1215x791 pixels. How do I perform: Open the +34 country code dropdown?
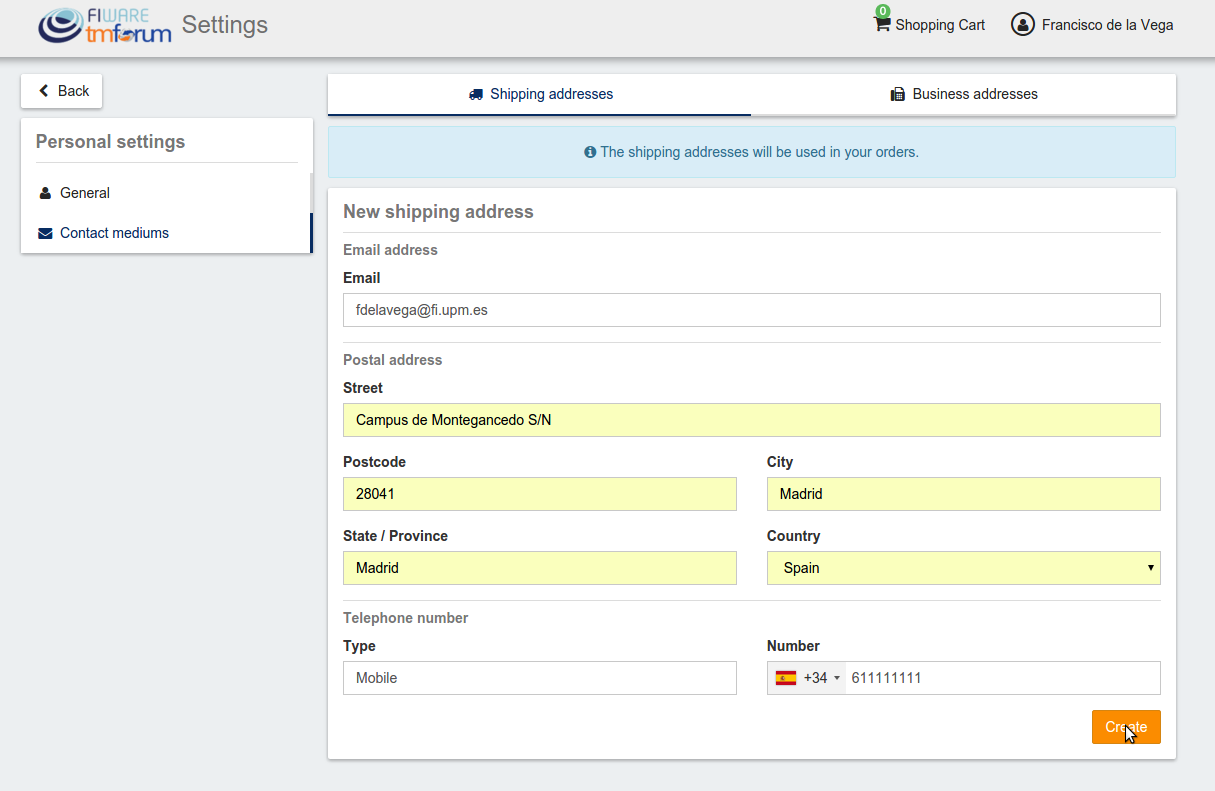click(x=807, y=678)
